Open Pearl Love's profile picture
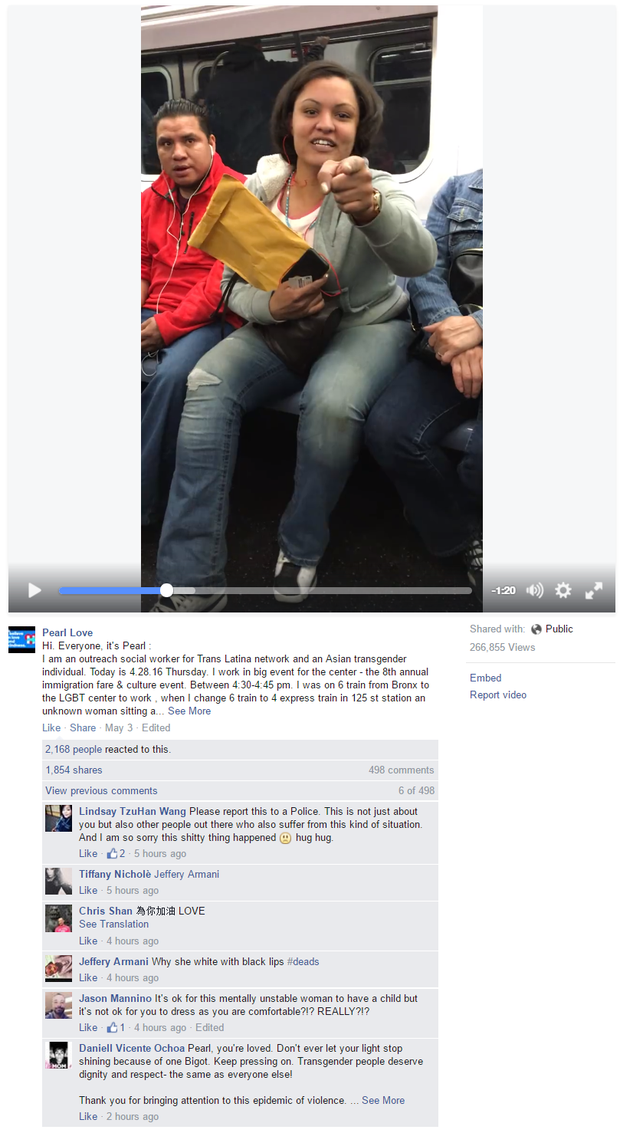The width and height of the screenshot is (620, 1133). pyautogui.click(x=22, y=639)
